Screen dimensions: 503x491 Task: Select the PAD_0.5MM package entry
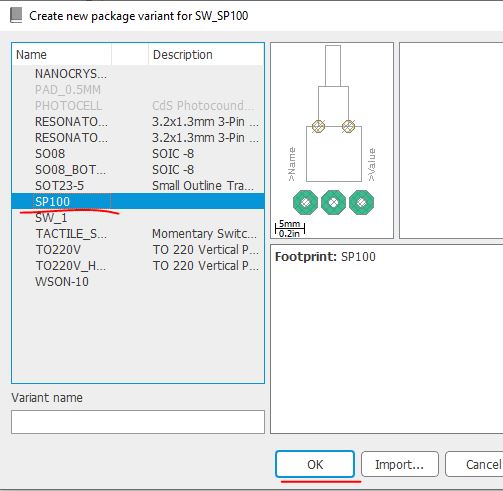(x=138, y=90)
